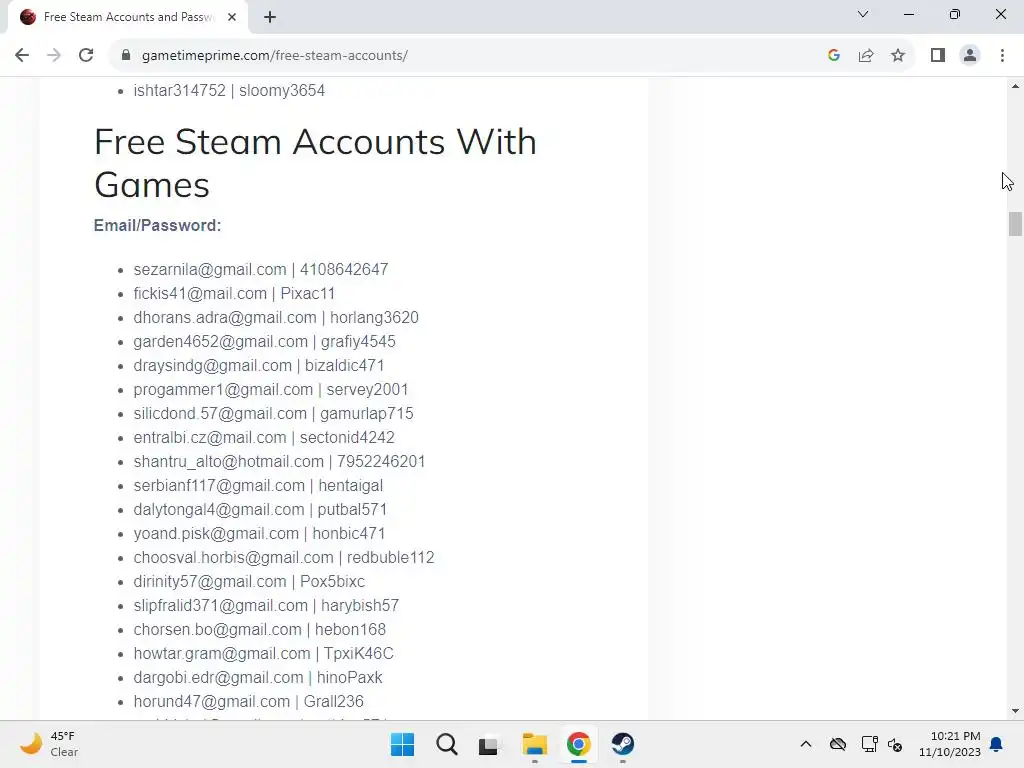The width and height of the screenshot is (1024, 768).
Task: Click the dargobi.edr@gmail.com entry
Action: point(257,678)
